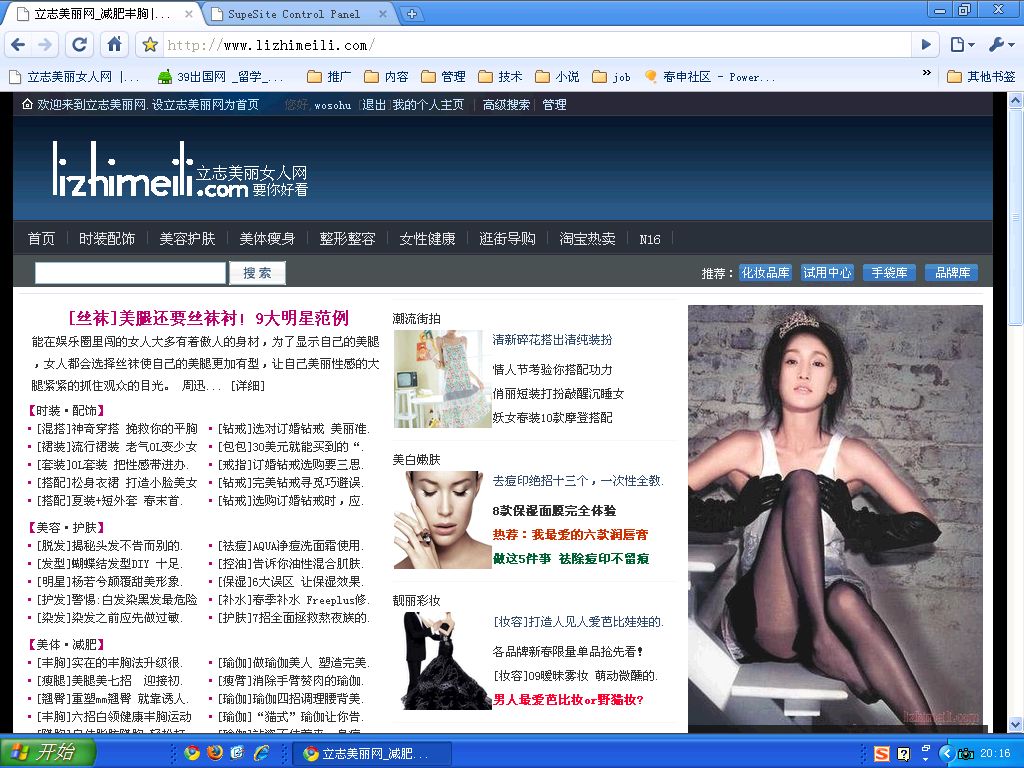Open the 整形整容 navigation item
Screen dimensions: 1024x768
pyautogui.click(x=347, y=239)
